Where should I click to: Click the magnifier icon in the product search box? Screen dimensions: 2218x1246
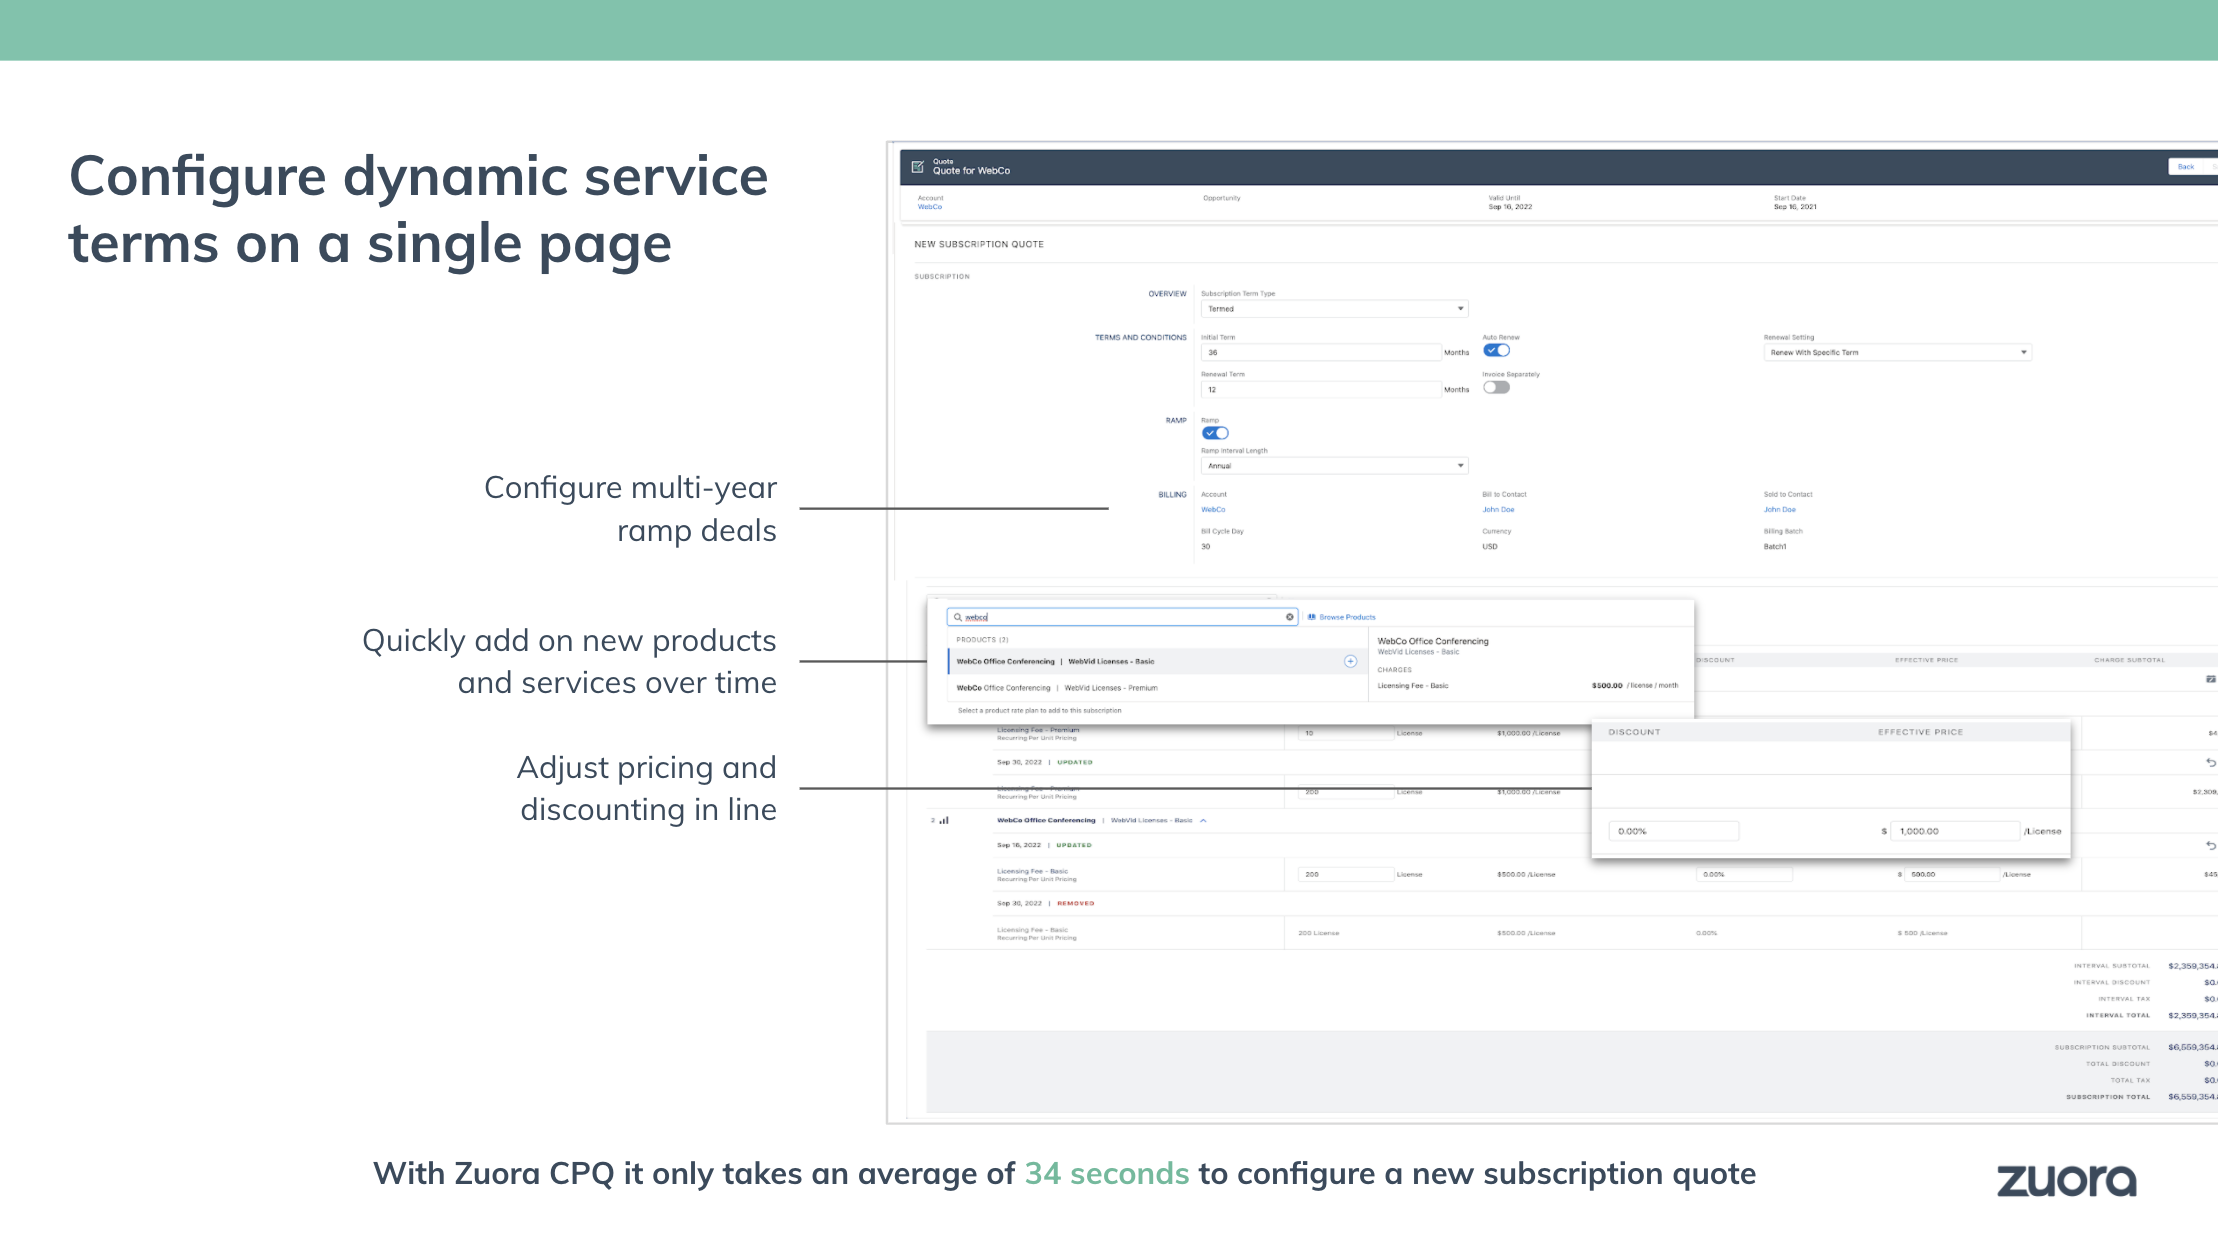(958, 617)
